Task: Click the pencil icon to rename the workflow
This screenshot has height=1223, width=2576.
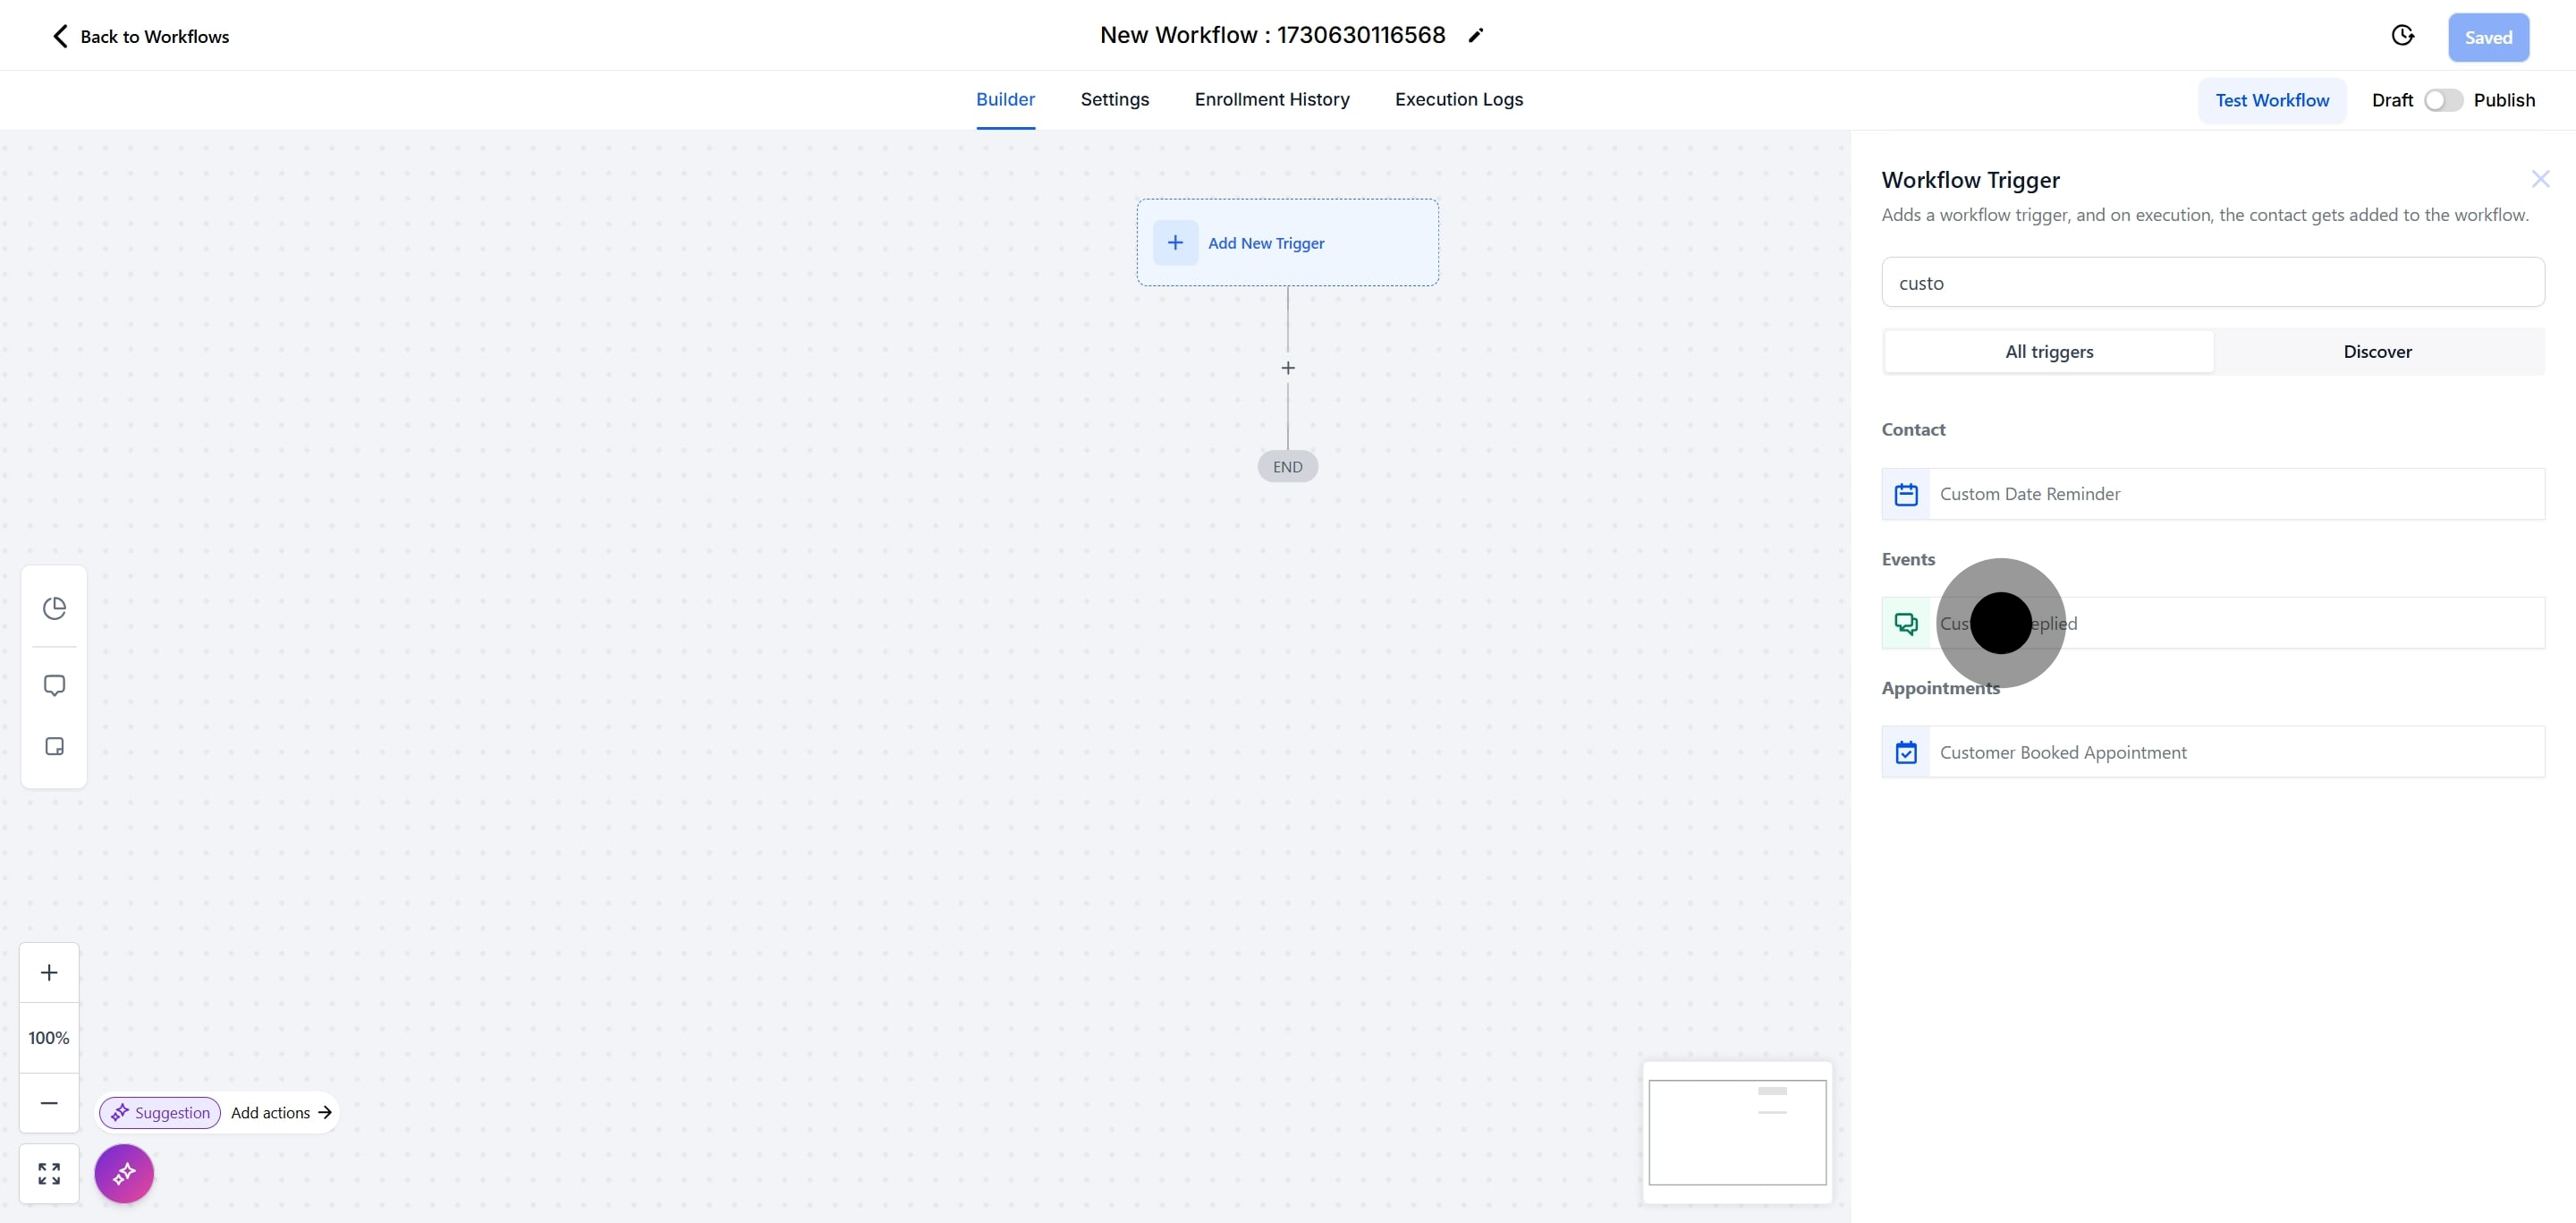Action: point(1475,36)
